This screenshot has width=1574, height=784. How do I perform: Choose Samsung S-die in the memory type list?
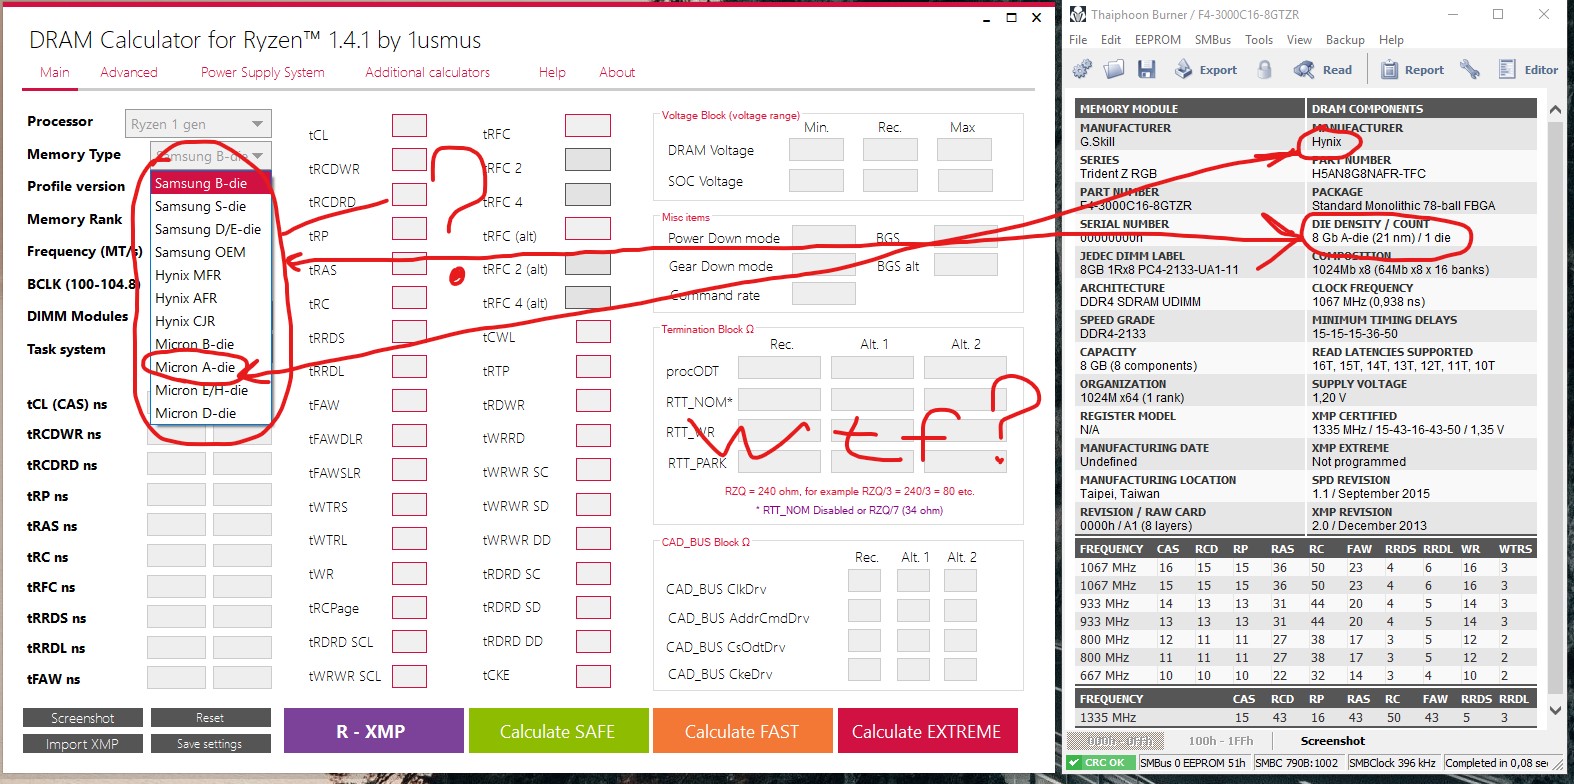(x=211, y=206)
